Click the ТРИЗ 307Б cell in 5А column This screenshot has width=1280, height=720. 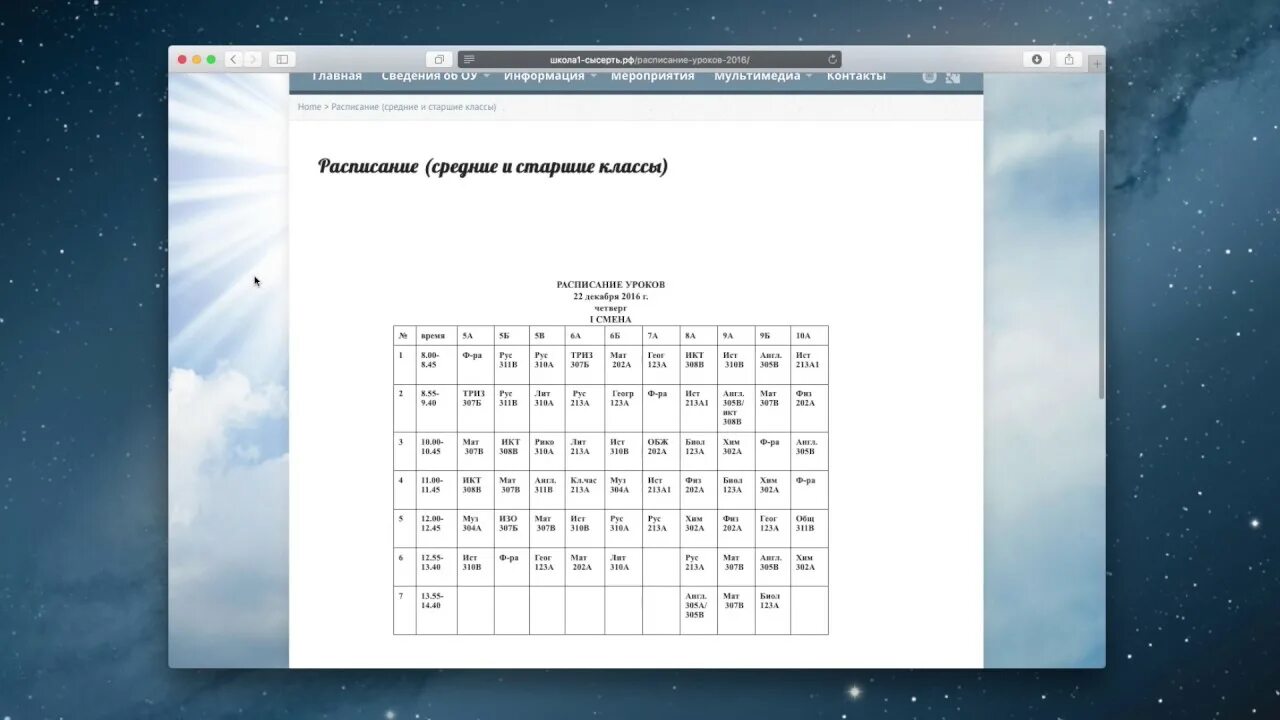pyautogui.click(x=475, y=408)
